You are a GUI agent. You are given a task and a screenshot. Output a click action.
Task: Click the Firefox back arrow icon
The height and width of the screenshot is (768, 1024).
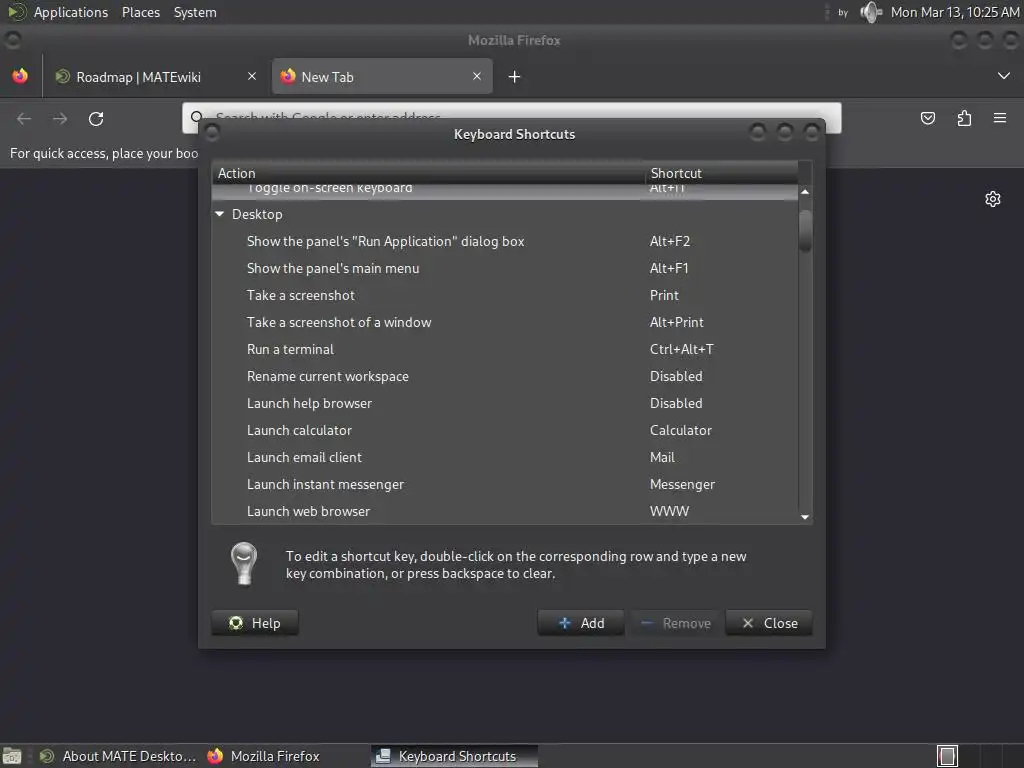[24, 119]
